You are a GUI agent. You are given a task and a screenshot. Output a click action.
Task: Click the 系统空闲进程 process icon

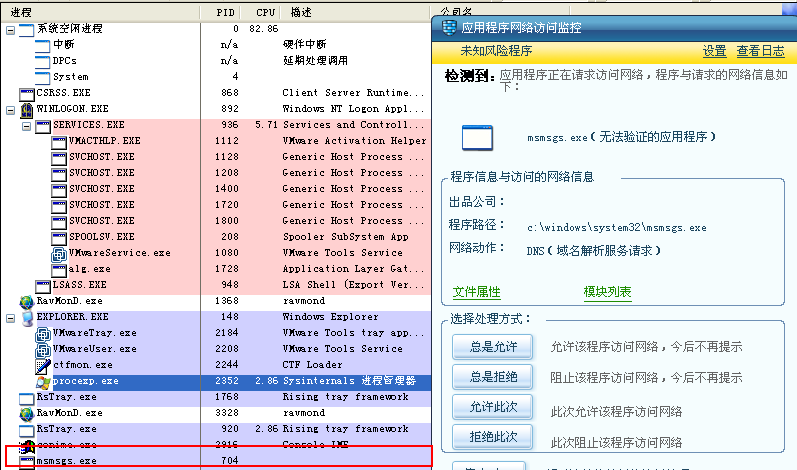(26, 29)
